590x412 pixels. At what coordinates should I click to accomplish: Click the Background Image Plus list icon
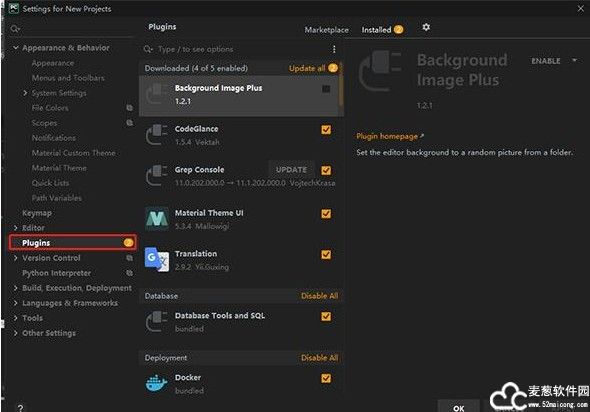(157, 94)
